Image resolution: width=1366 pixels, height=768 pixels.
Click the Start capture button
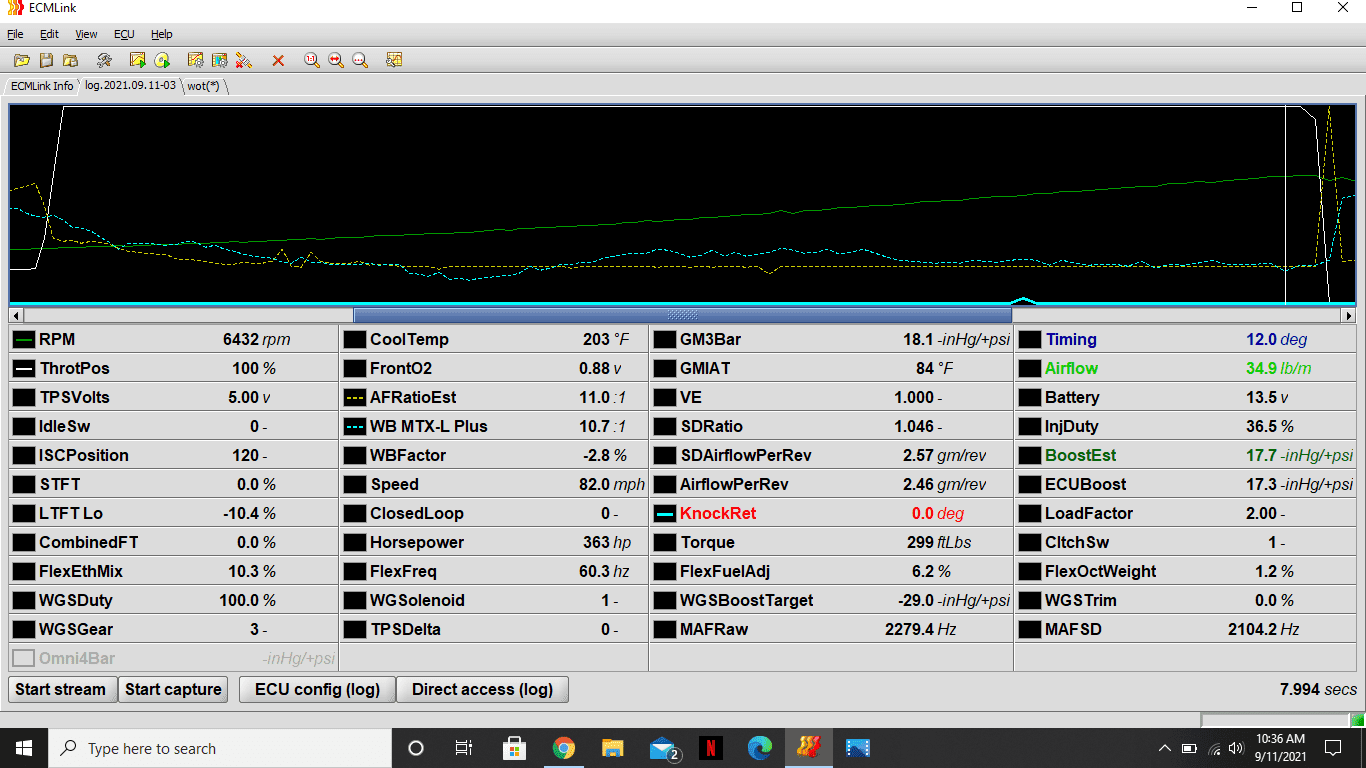point(173,689)
